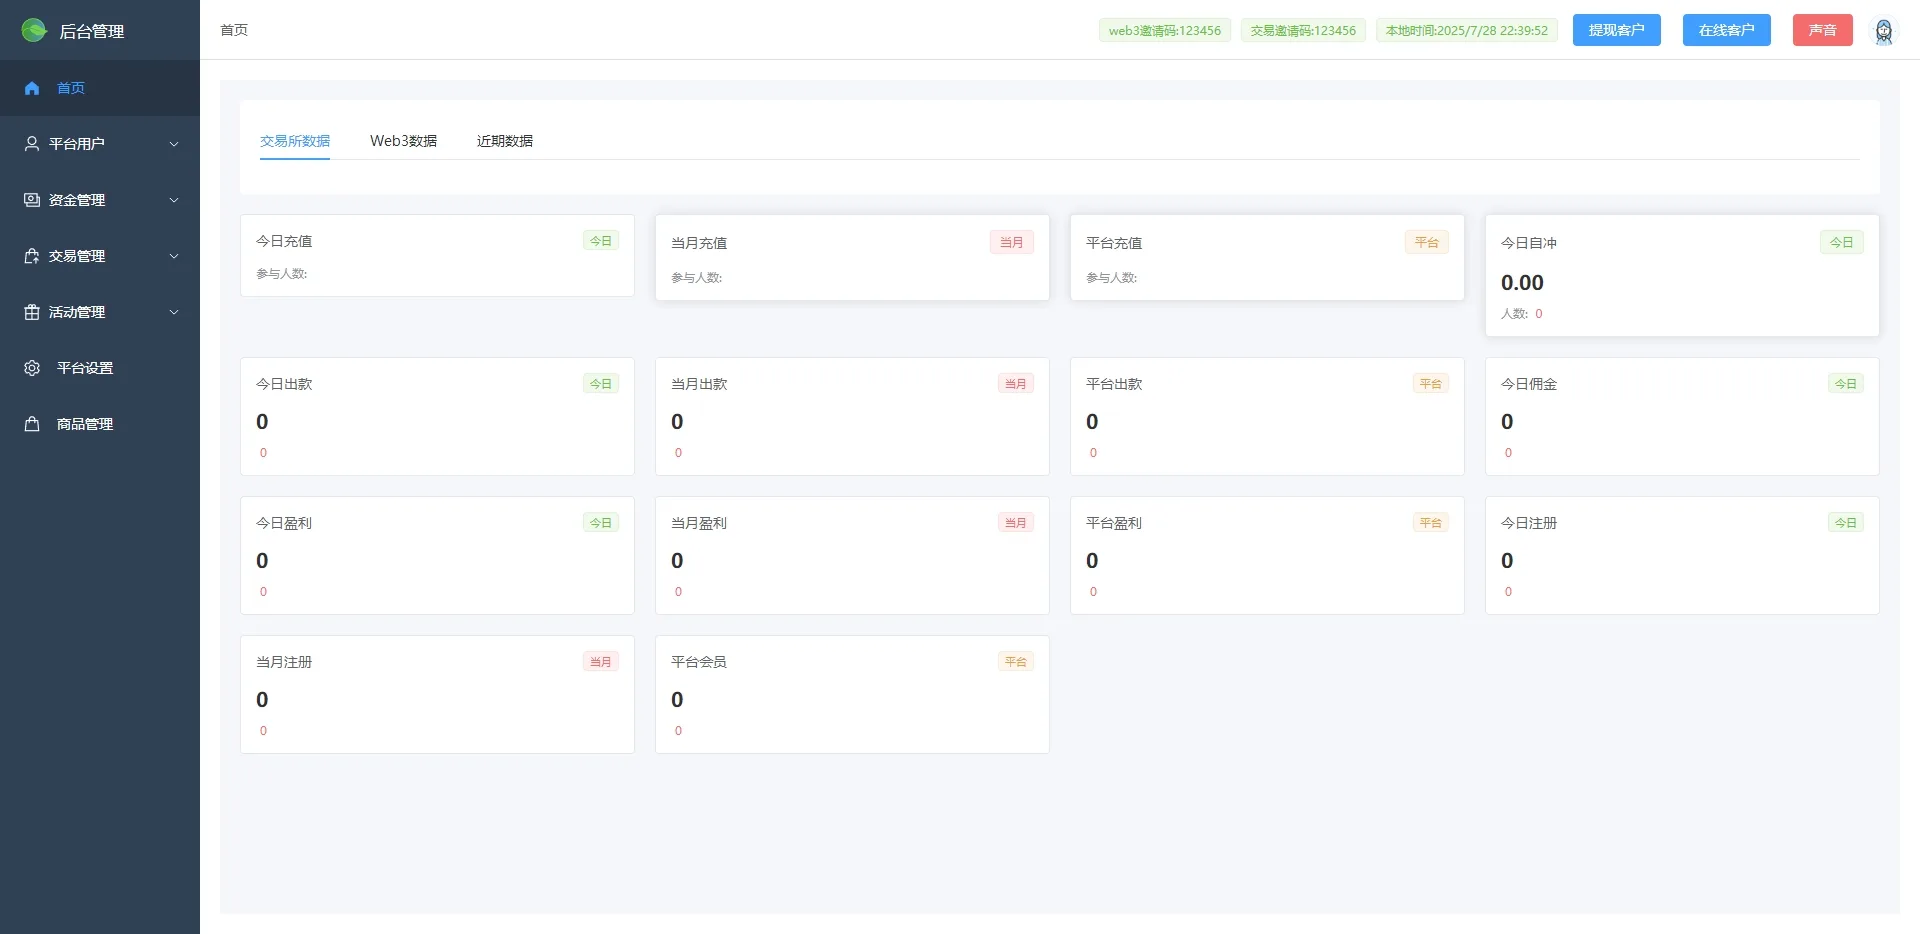Click the home icon in sidebar
Screen dimensions: 1920x934
point(32,88)
